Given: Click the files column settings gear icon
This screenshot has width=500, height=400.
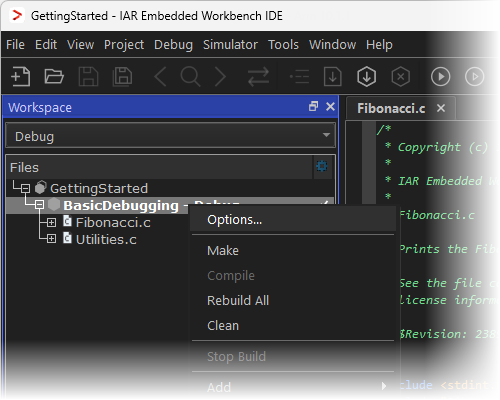Looking at the screenshot, I should coord(322,166).
